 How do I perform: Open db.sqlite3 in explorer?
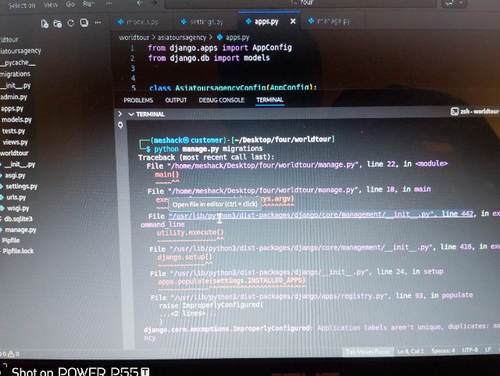(18, 219)
